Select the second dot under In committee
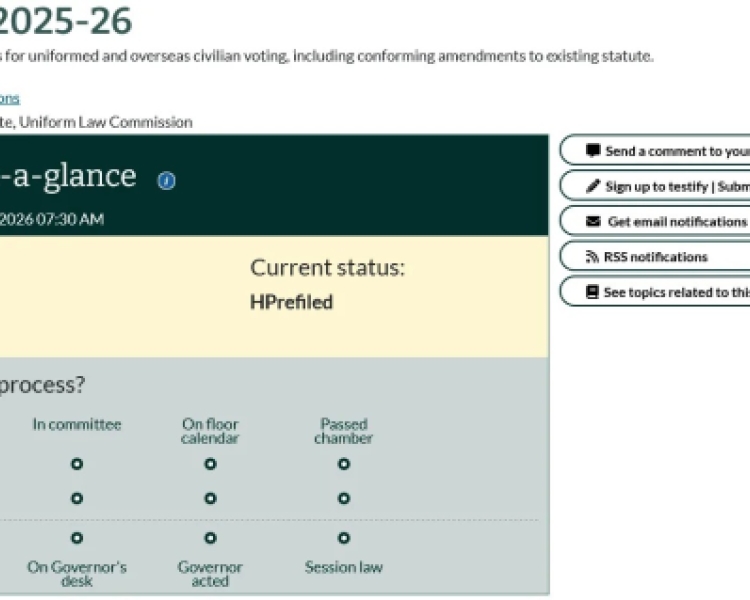 point(77,498)
